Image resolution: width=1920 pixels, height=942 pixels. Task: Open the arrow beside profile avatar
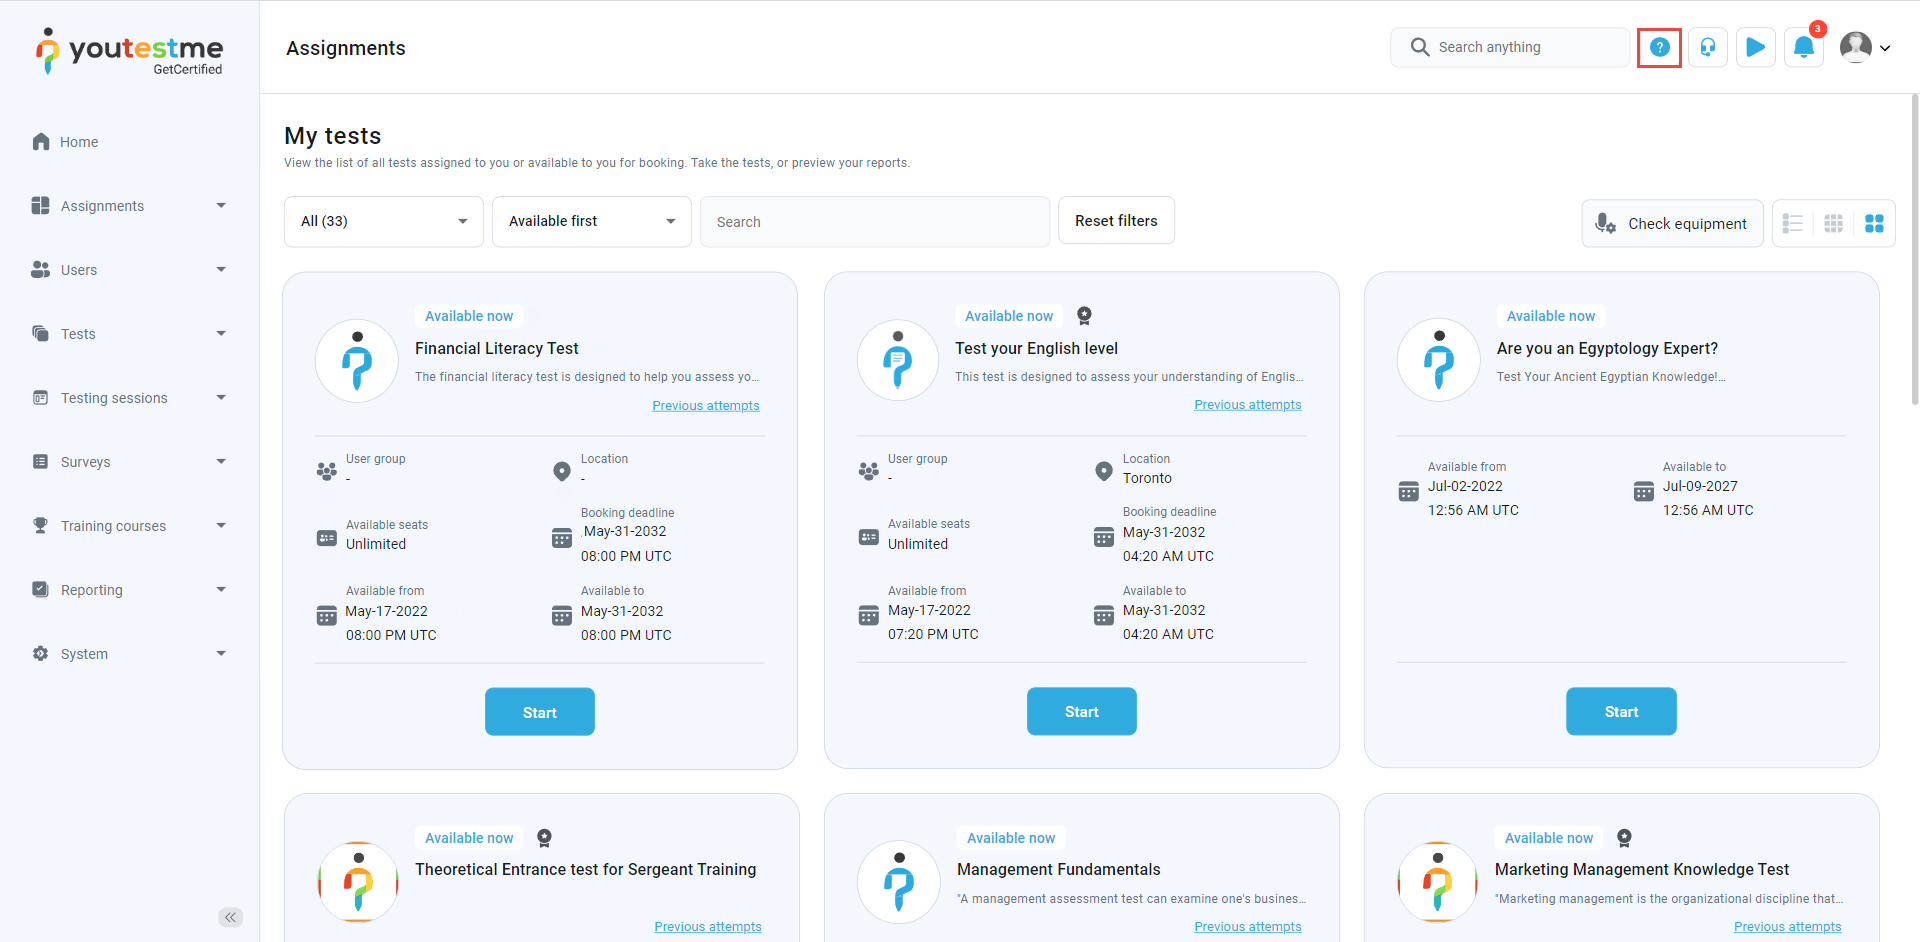1885,48
